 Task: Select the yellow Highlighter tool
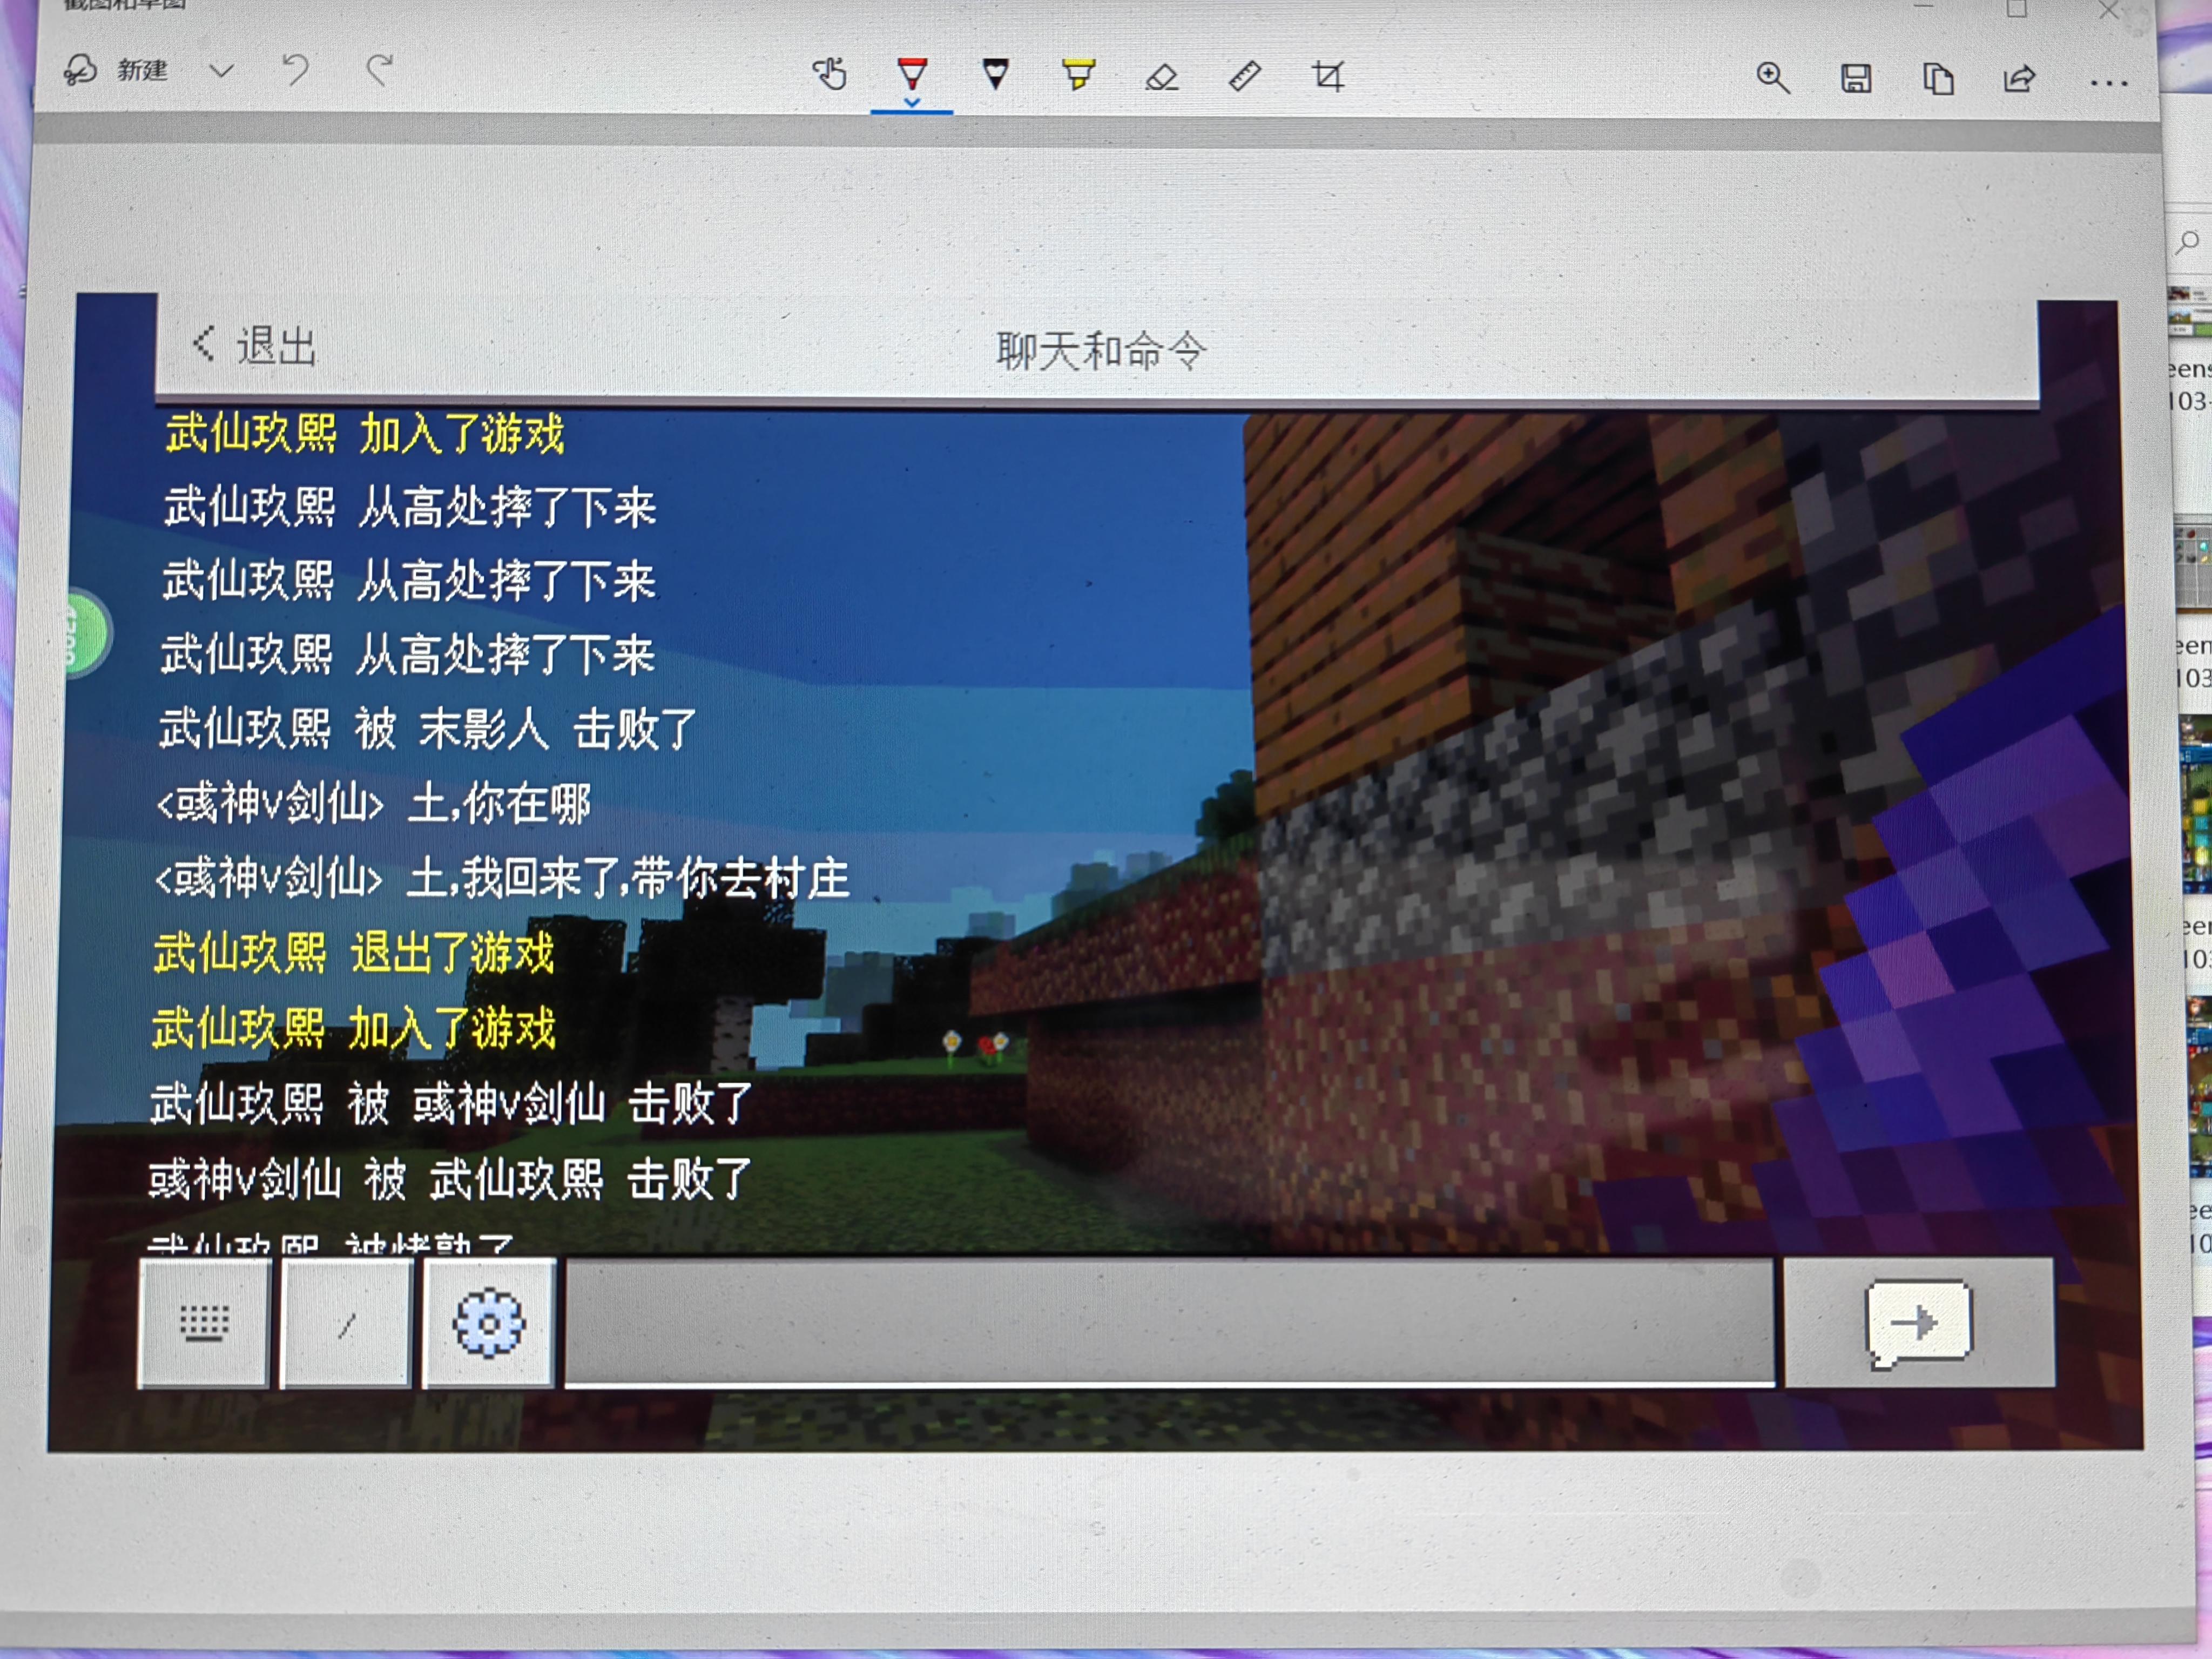pos(1078,74)
